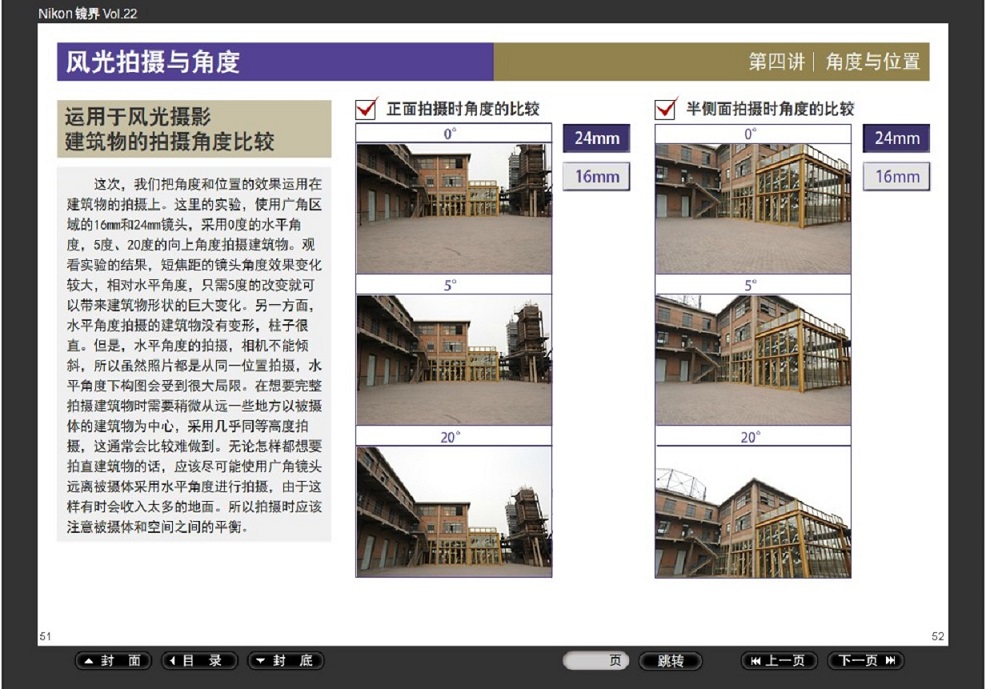Click the page number input field

pyautogui.click(x=597, y=661)
